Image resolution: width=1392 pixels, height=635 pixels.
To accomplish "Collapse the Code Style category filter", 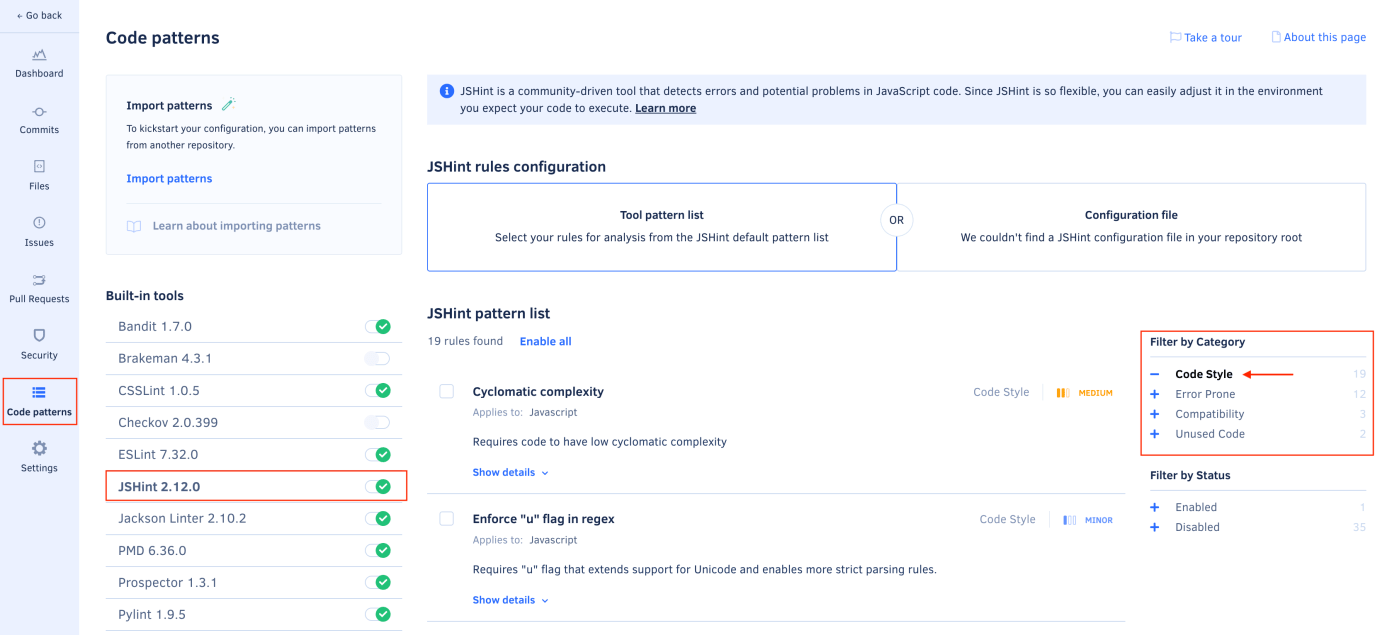I will point(1155,374).
